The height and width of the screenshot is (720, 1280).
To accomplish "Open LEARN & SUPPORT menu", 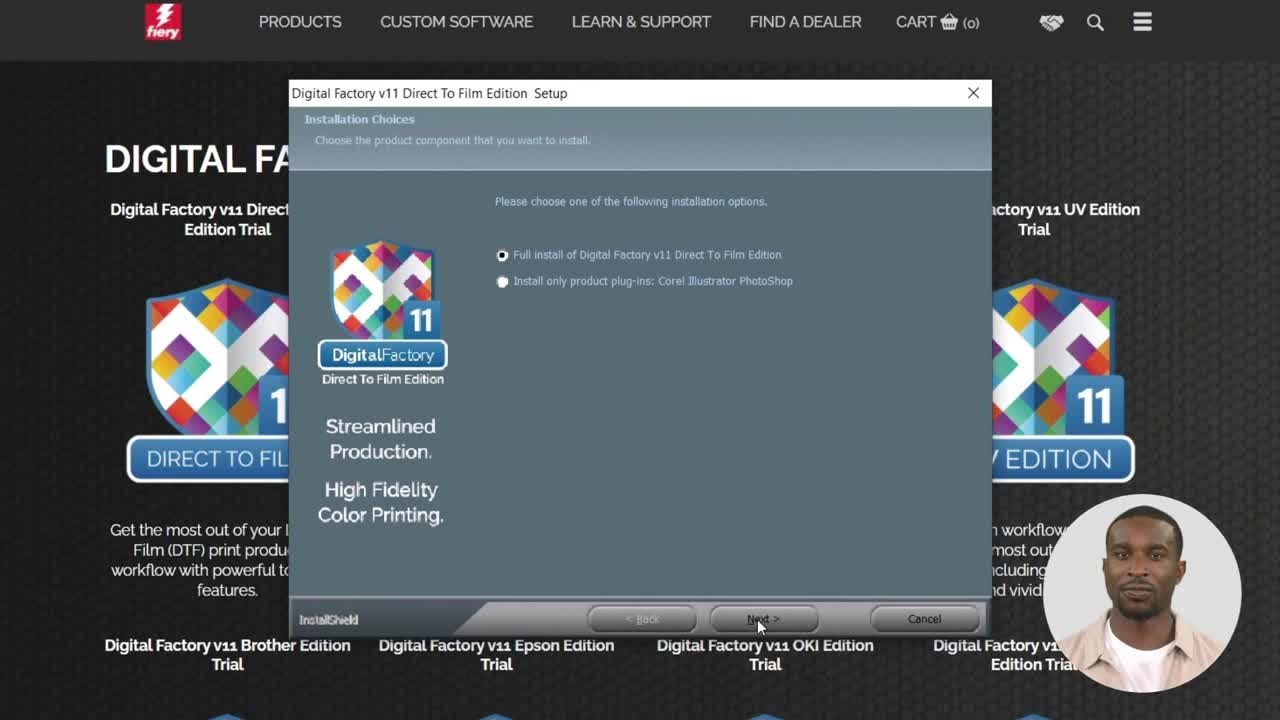I will click(x=641, y=22).
